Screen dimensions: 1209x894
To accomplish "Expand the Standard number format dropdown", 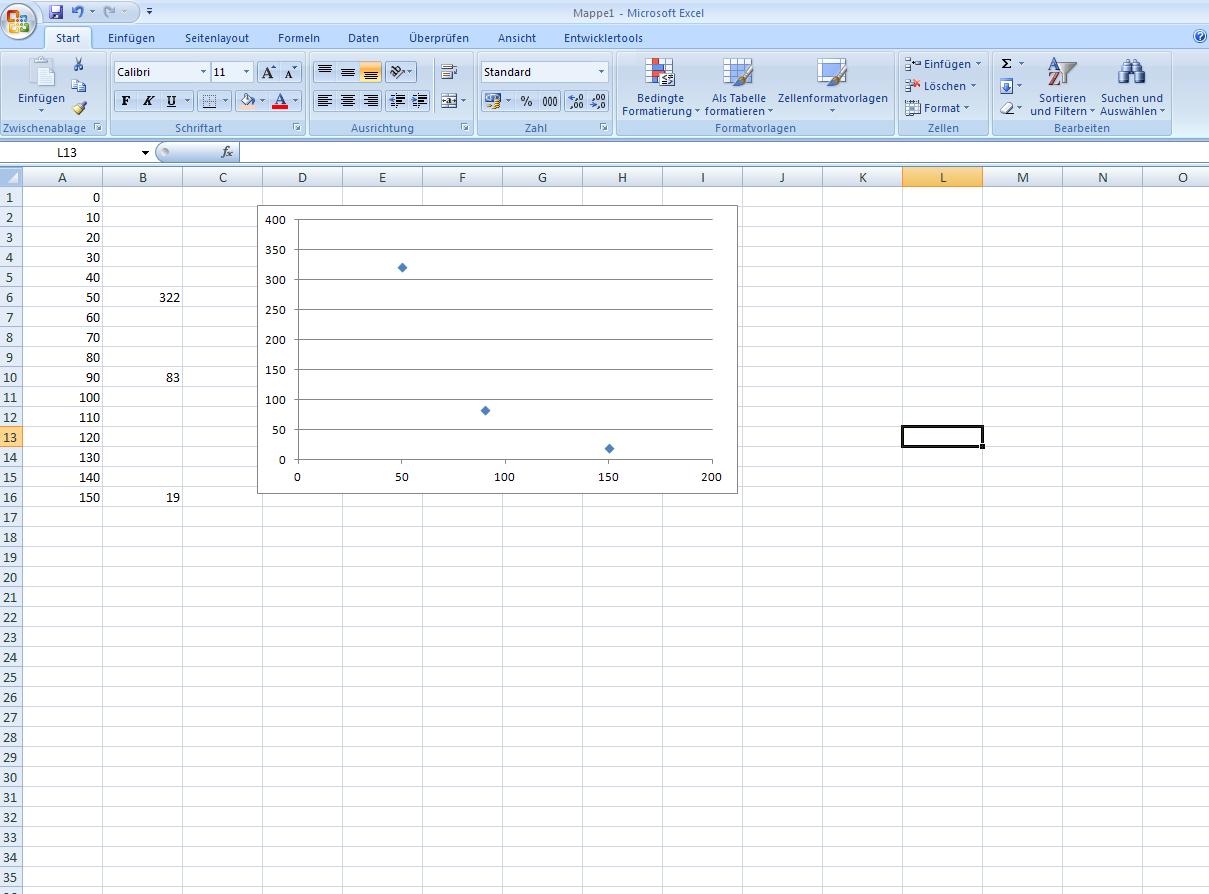I will (601, 72).
